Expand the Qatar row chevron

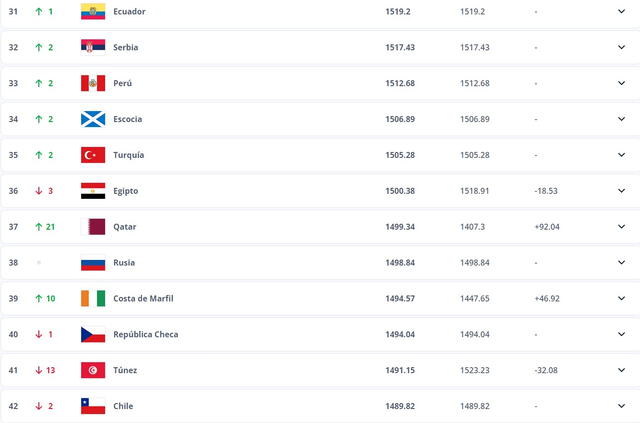point(623,227)
